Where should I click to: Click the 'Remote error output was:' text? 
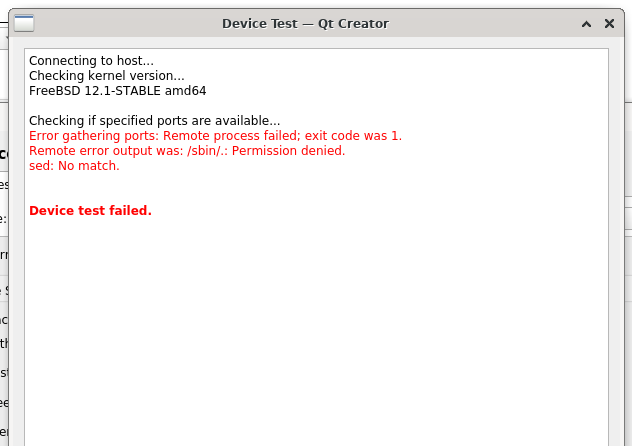[106, 151]
